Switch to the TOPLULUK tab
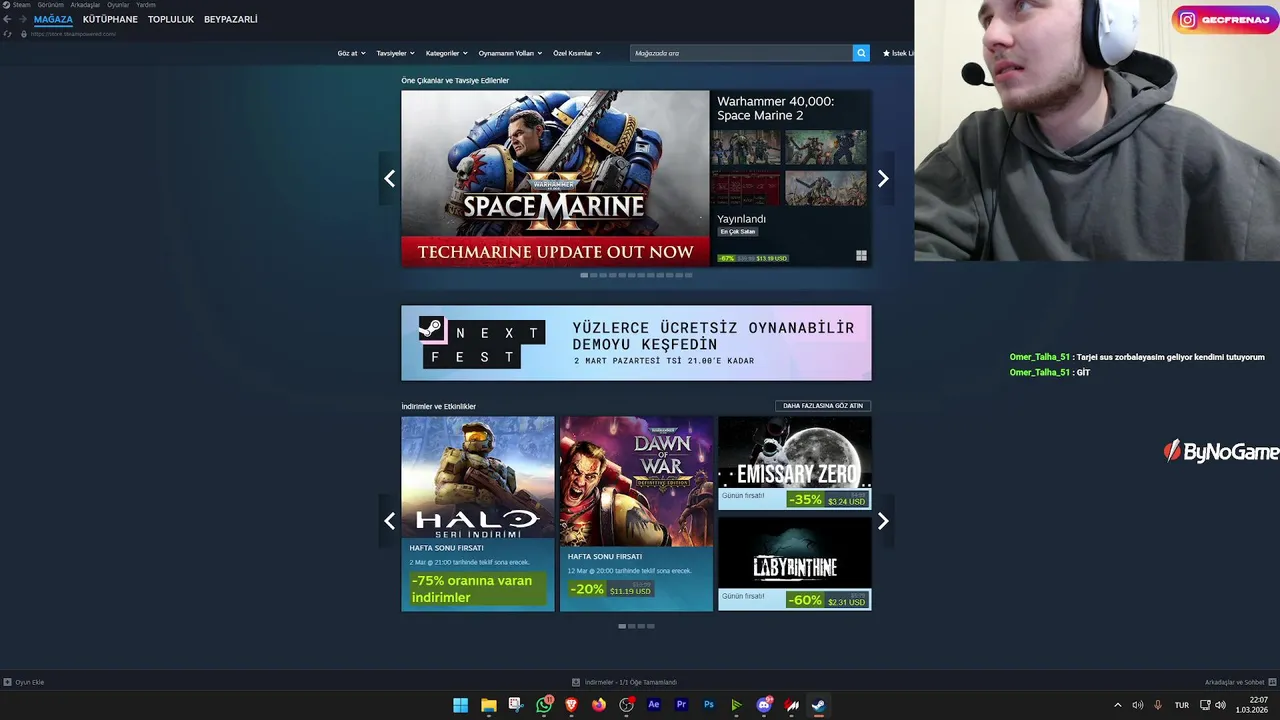Image resolution: width=1280 pixels, height=720 pixels. click(171, 19)
